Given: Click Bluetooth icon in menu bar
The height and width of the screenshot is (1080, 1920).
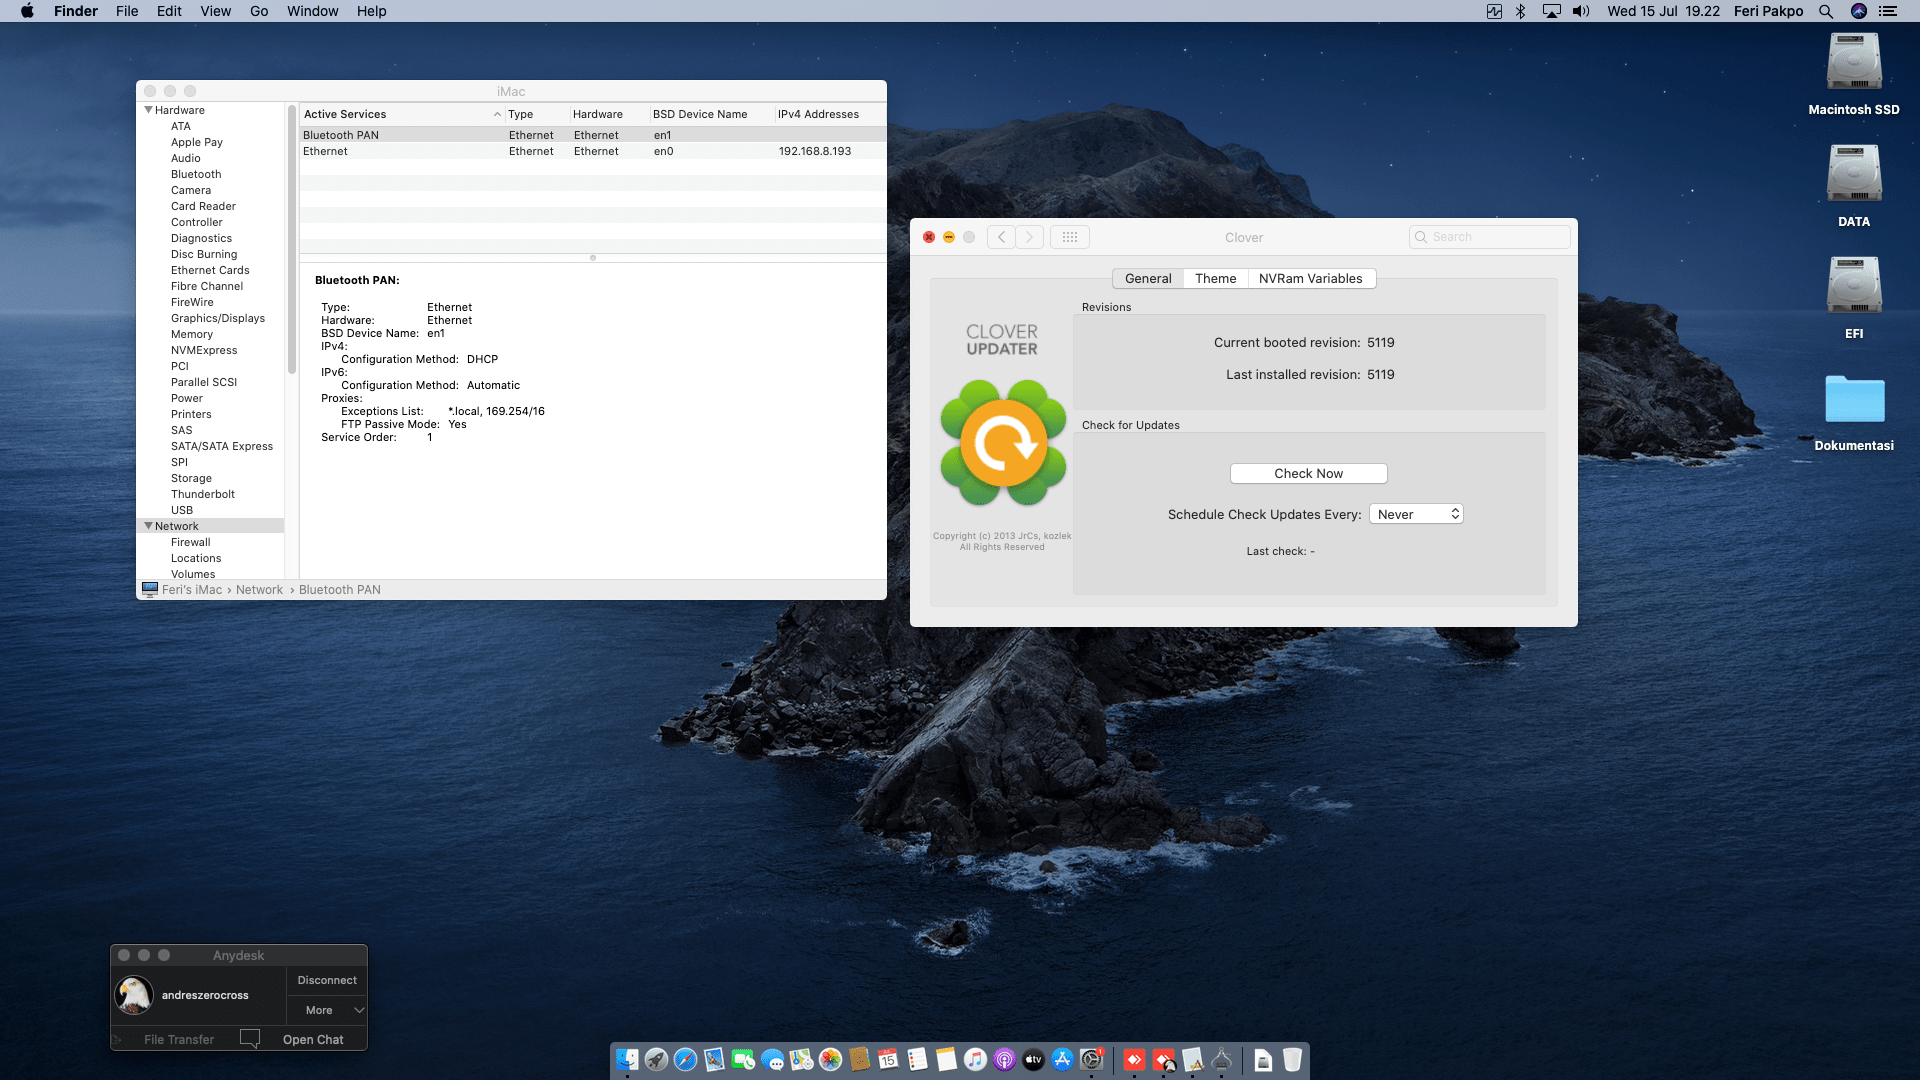Looking at the screenshot, I should 1520,11.
